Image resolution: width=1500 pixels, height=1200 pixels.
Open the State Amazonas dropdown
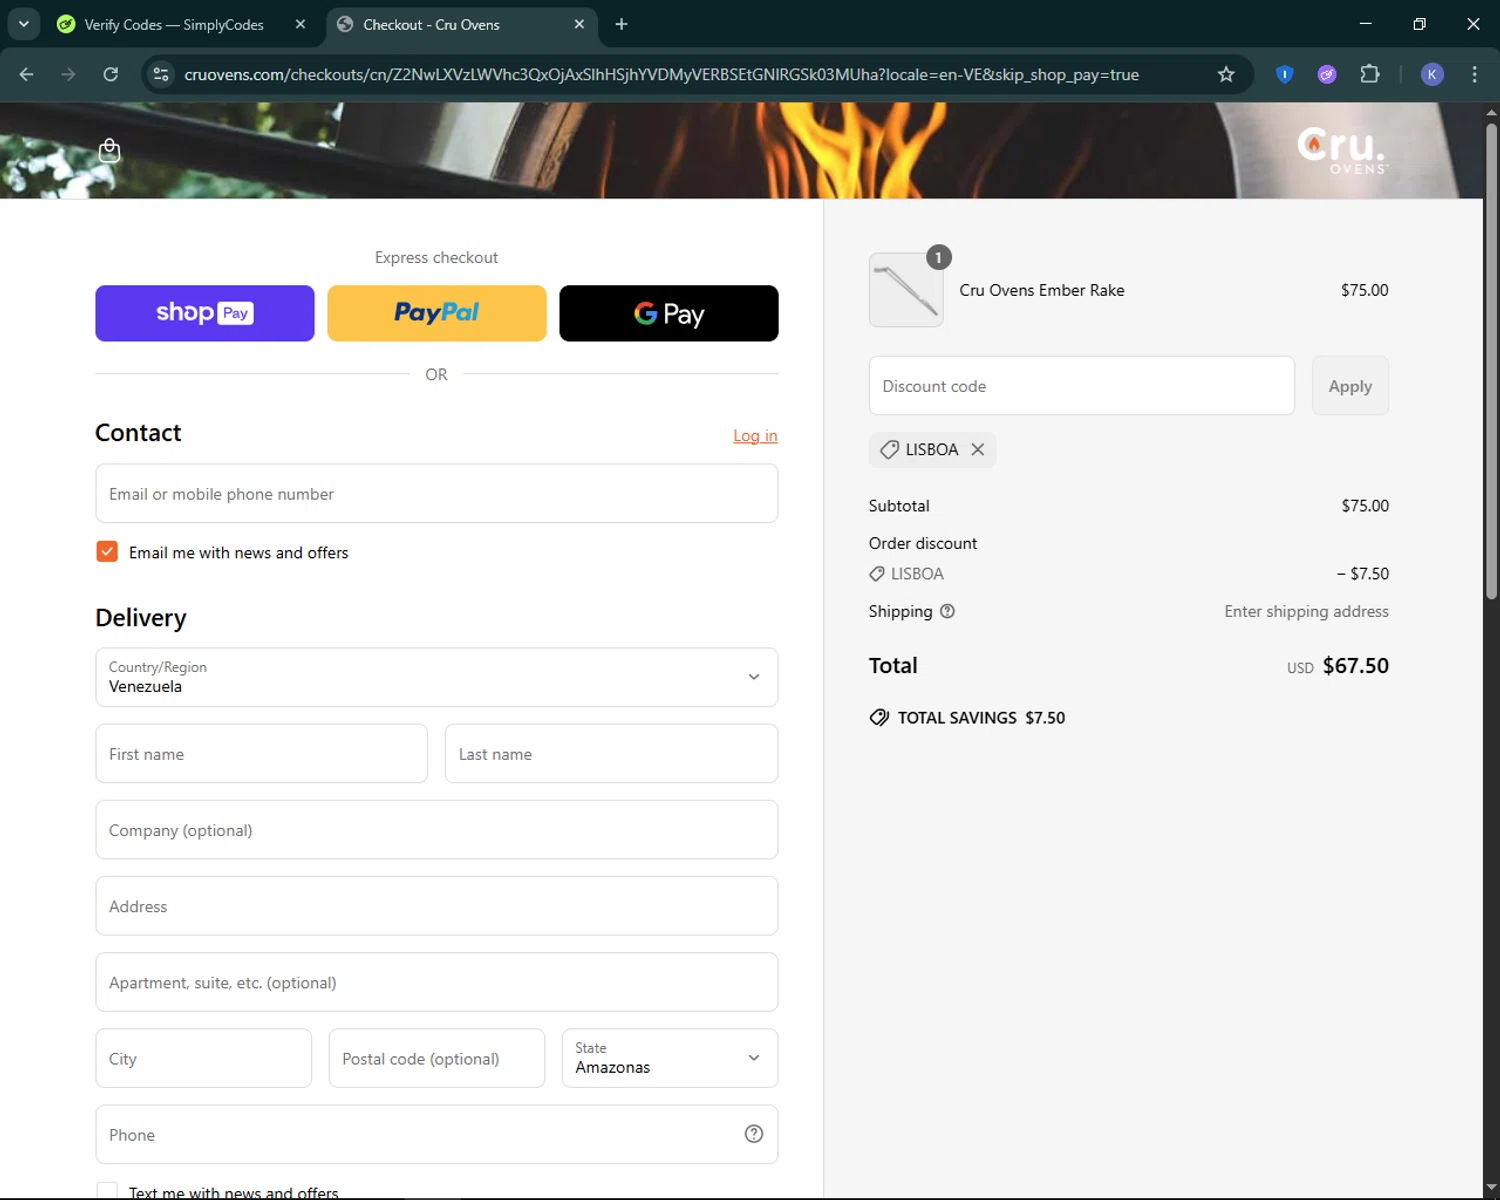click(670, 1058)
